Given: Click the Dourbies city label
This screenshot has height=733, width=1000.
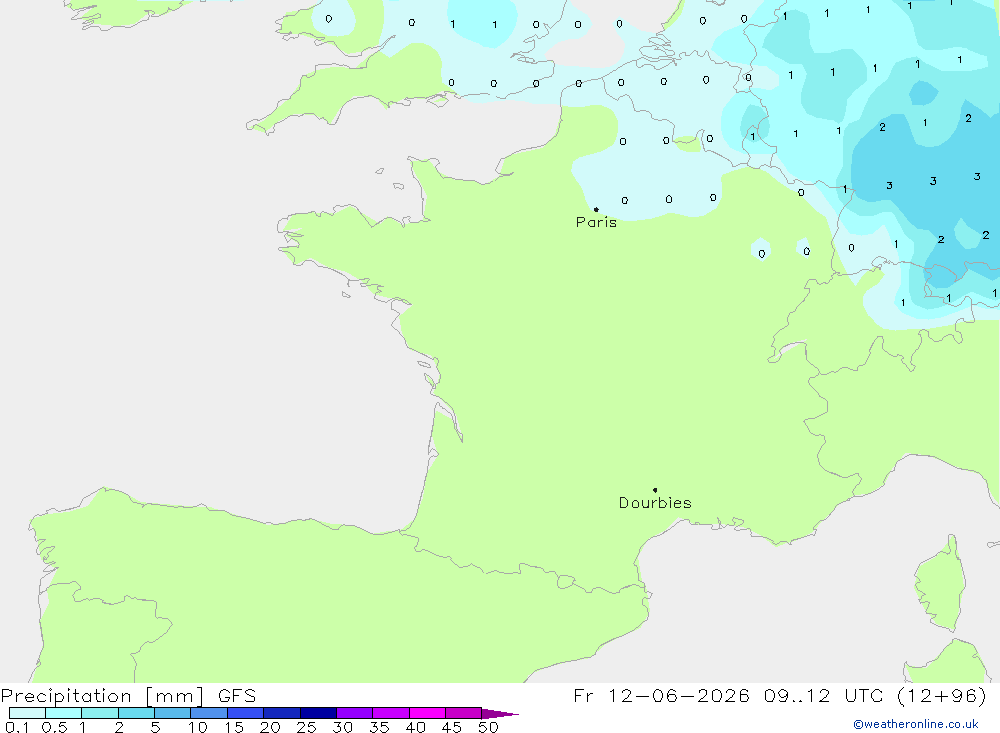Looking at the screenshot, I should 655,503.
